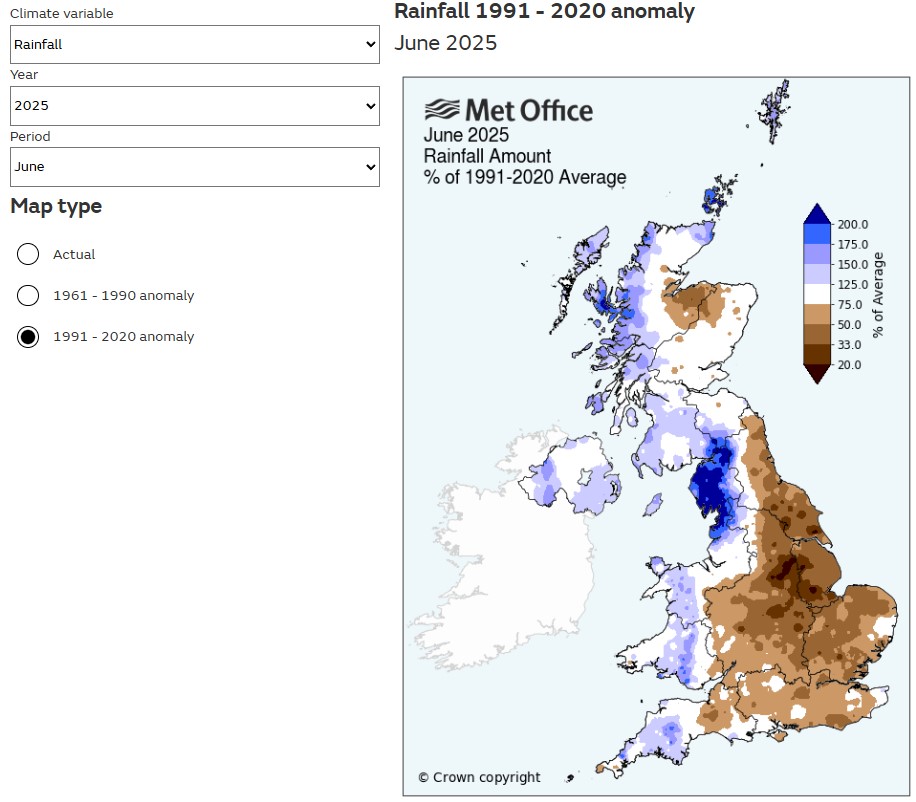The height and width of the screenshot is (802, 916).
Task: Click the Rainfall 1991 - 2020 anomaly heading
Action: click(x=544, y=12)
